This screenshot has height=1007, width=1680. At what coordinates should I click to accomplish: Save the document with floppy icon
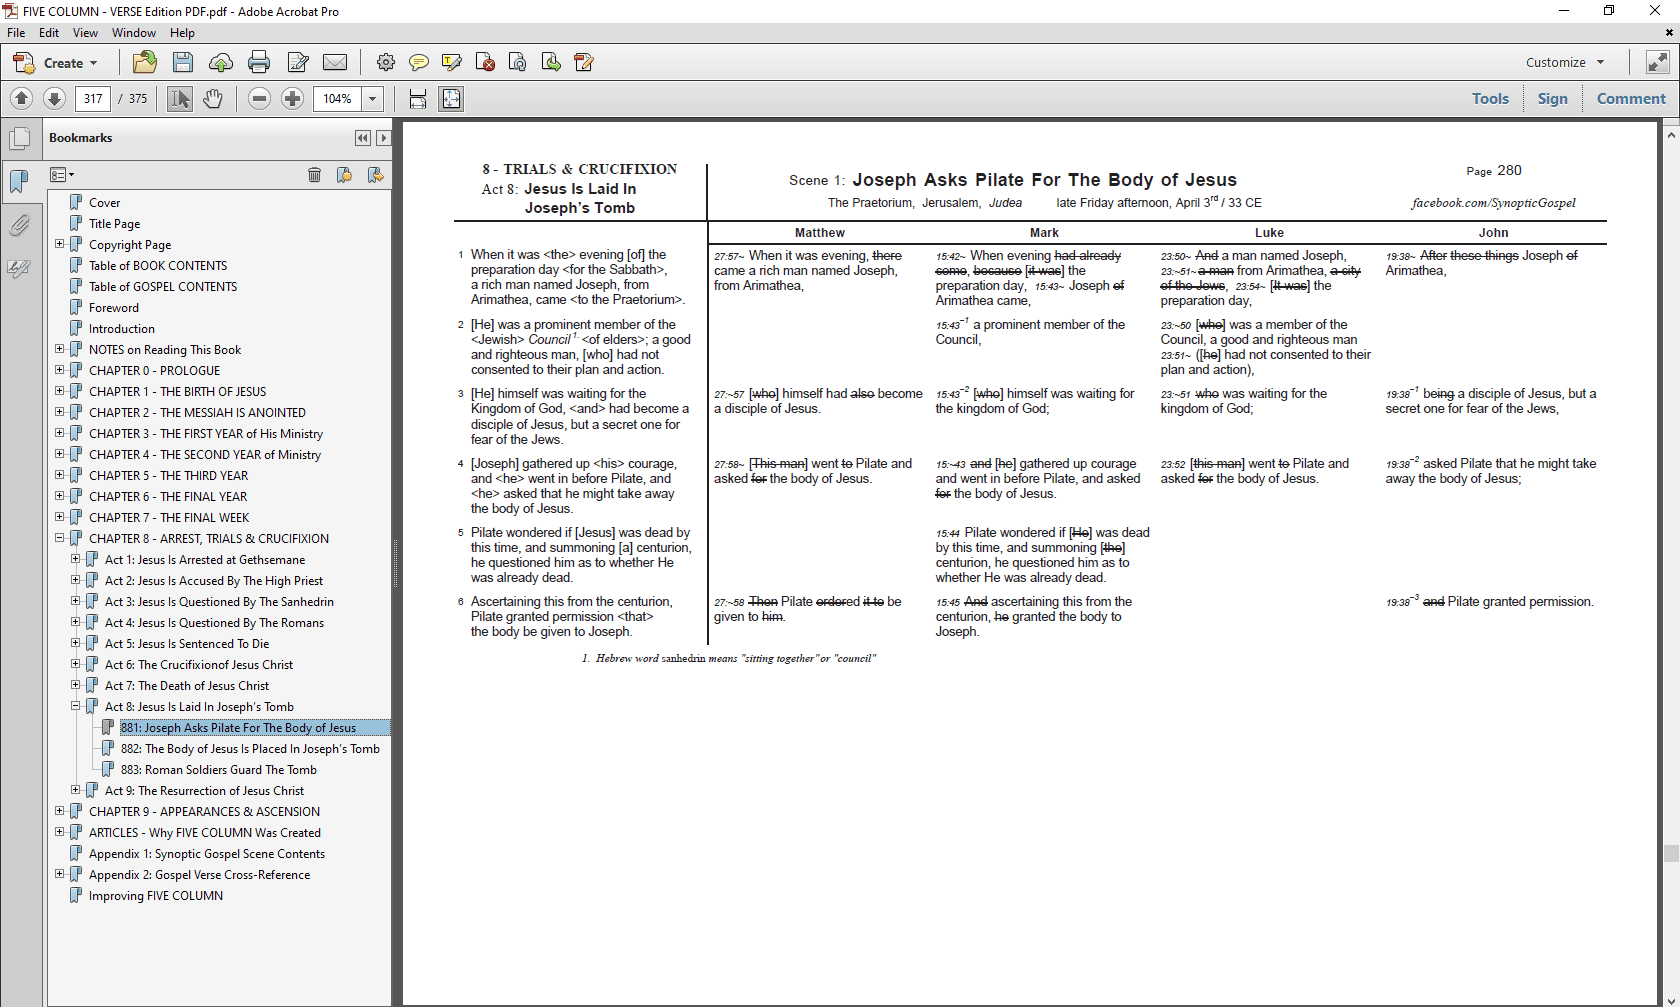tap(182, 63)
